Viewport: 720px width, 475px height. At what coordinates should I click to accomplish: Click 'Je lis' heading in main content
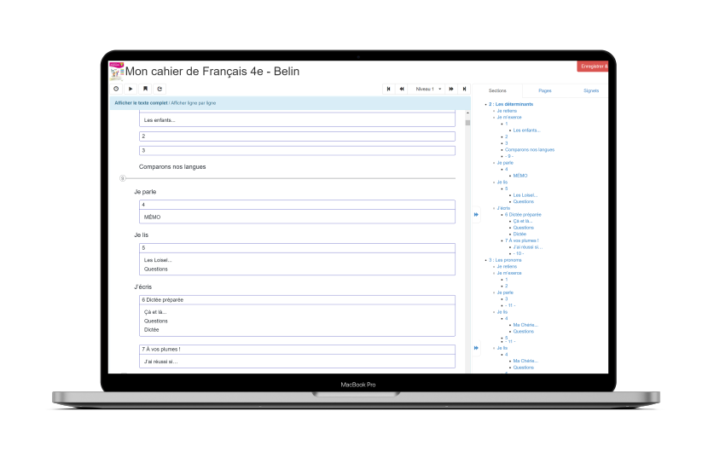141,235
